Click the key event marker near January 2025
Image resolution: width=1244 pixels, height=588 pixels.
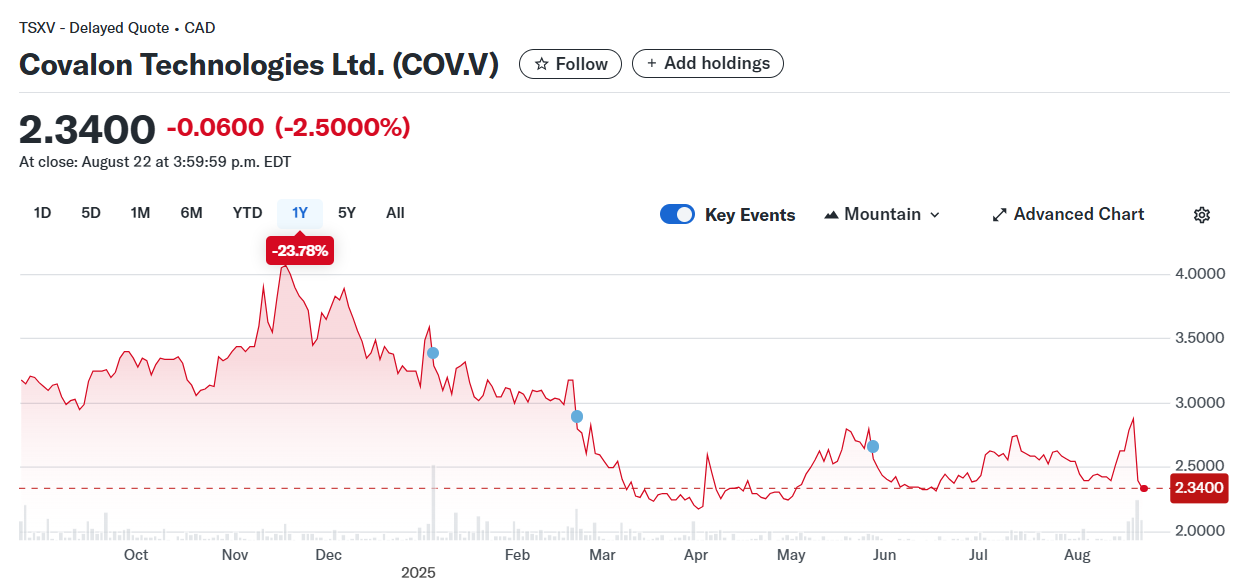point(433,353)
